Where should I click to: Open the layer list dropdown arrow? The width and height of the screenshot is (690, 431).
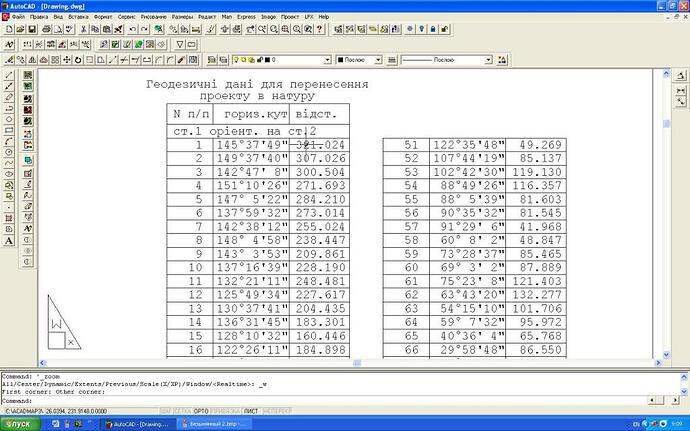point(327,60)
